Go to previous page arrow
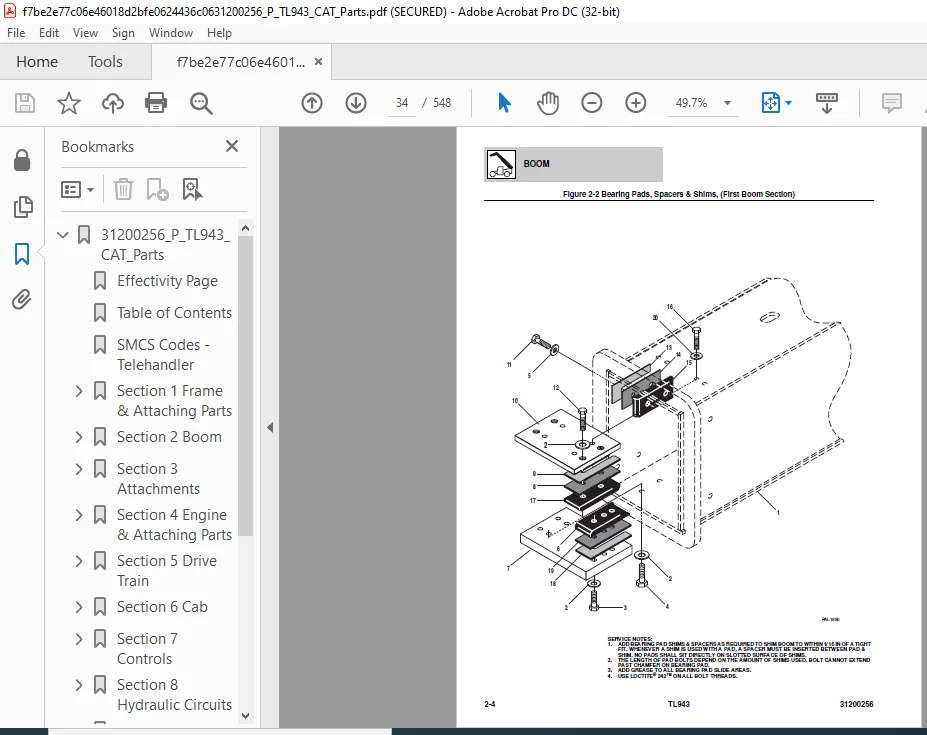 coord(312,103)
